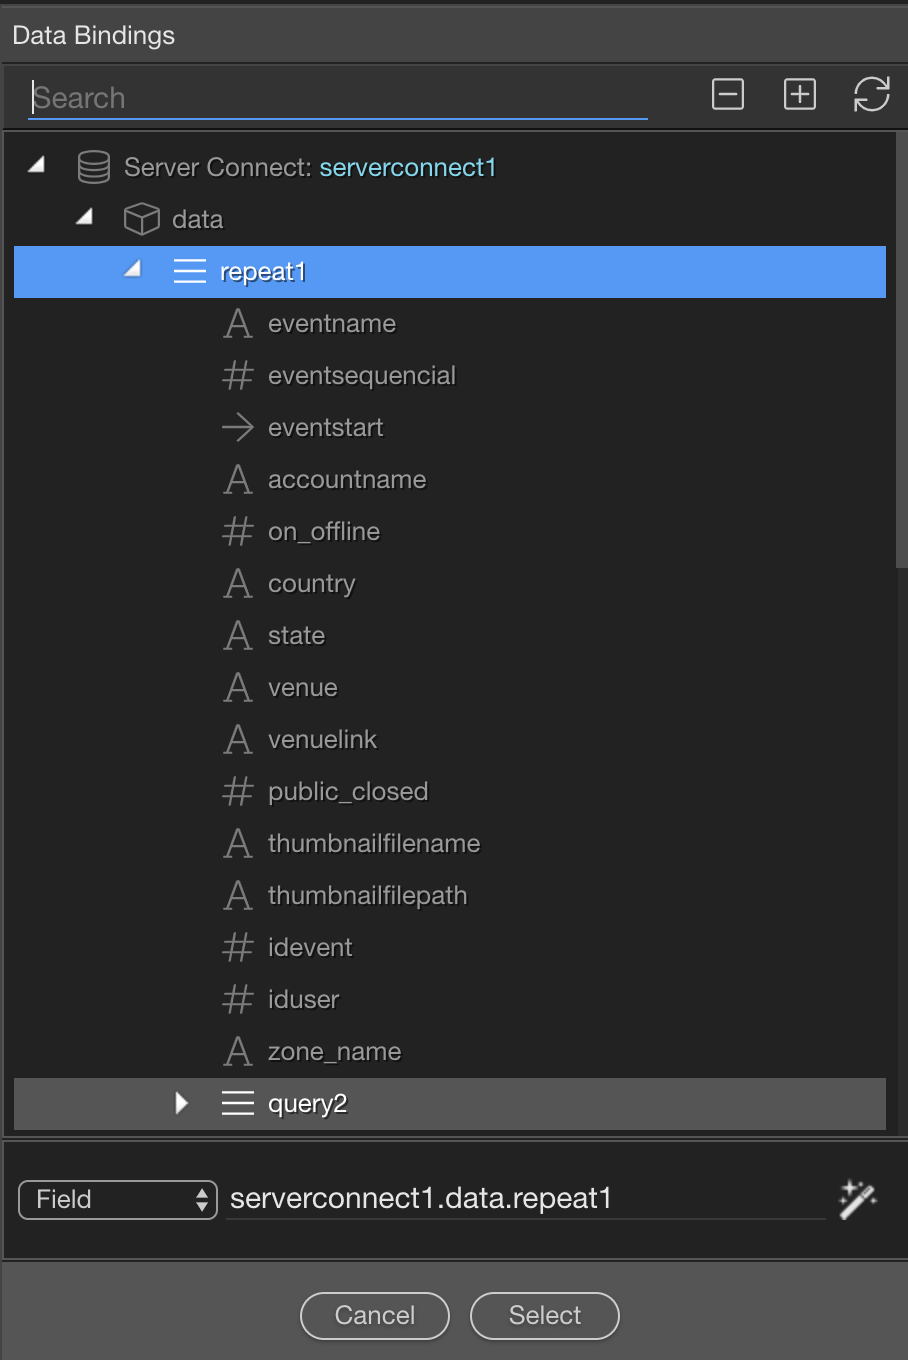
Task: Open the Field type dropdown
Action: 118,1199
